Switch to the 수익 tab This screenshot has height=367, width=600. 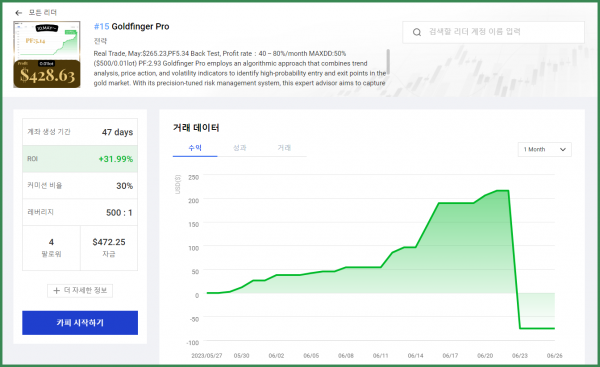(195, 148)
